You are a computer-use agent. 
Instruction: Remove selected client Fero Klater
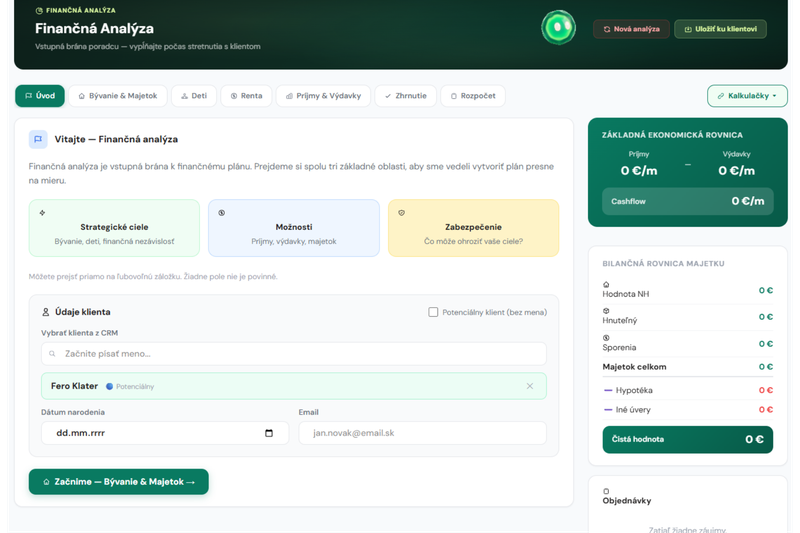point(530,386)
